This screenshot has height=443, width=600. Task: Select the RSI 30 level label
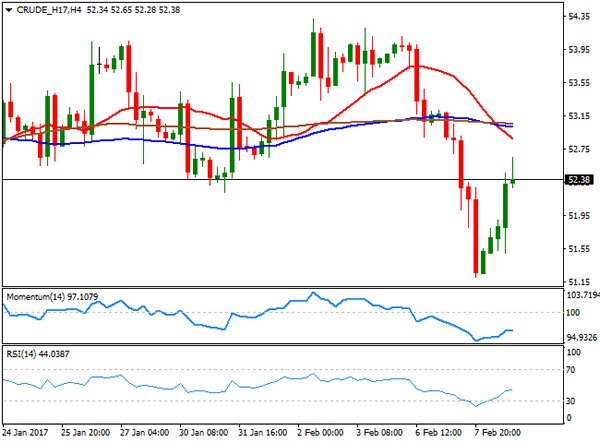click(571, 401)
